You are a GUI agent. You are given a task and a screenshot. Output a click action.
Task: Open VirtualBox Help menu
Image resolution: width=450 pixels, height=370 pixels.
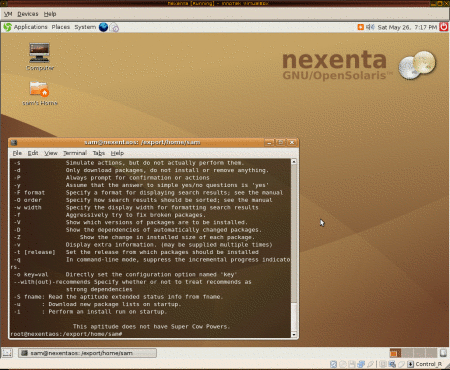(50, 14)
